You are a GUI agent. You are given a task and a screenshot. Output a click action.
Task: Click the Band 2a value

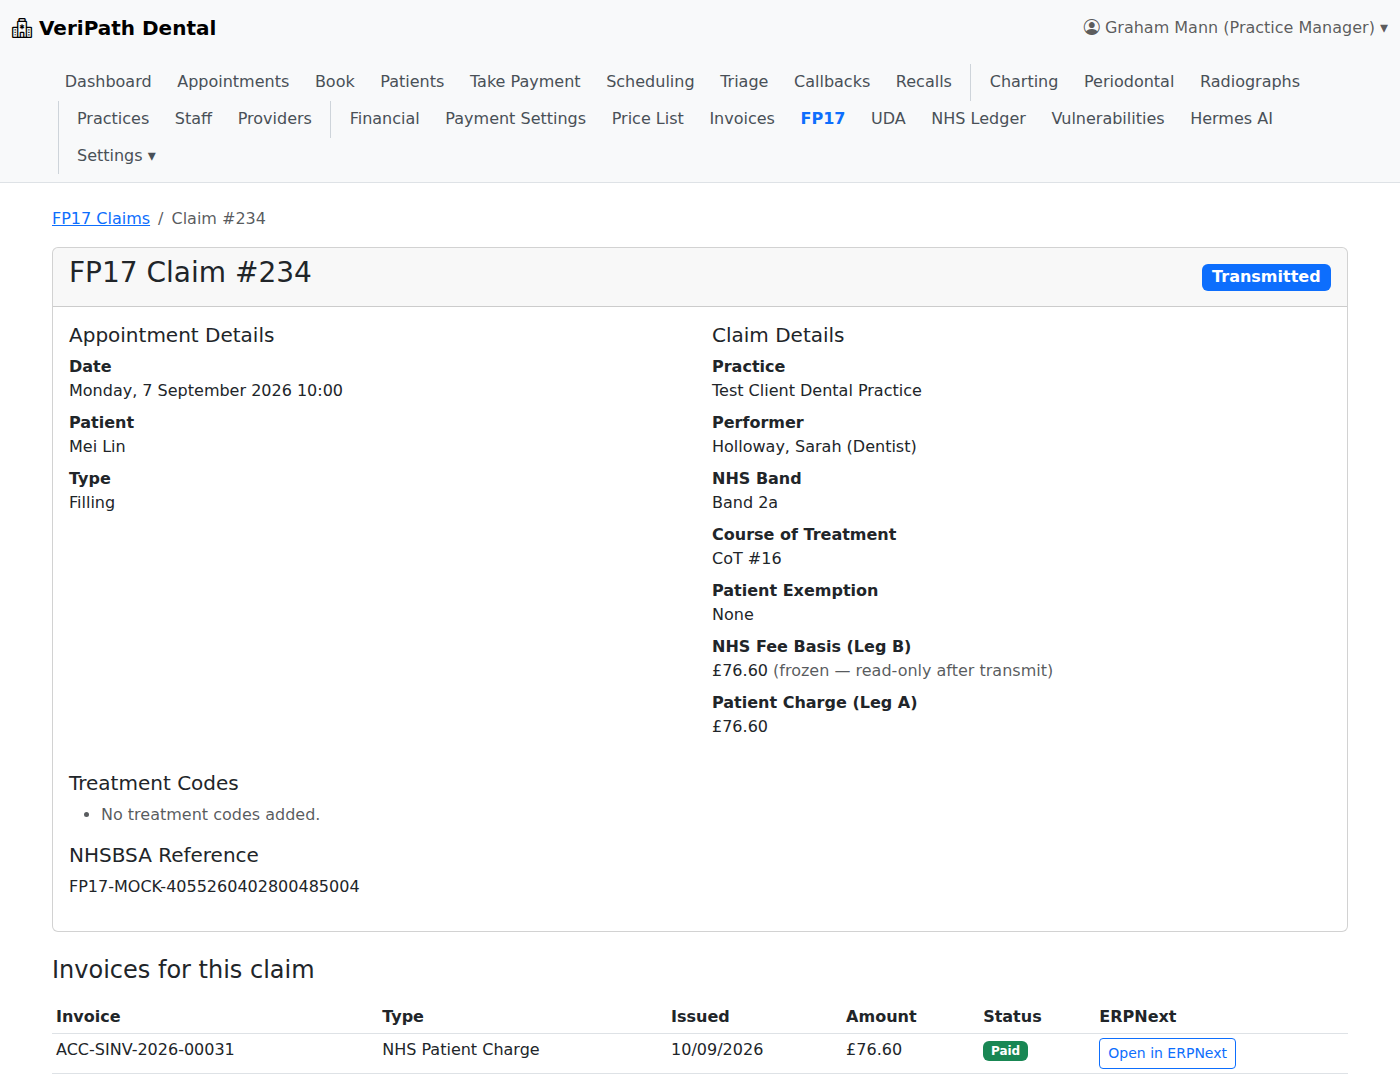point(745,502)
